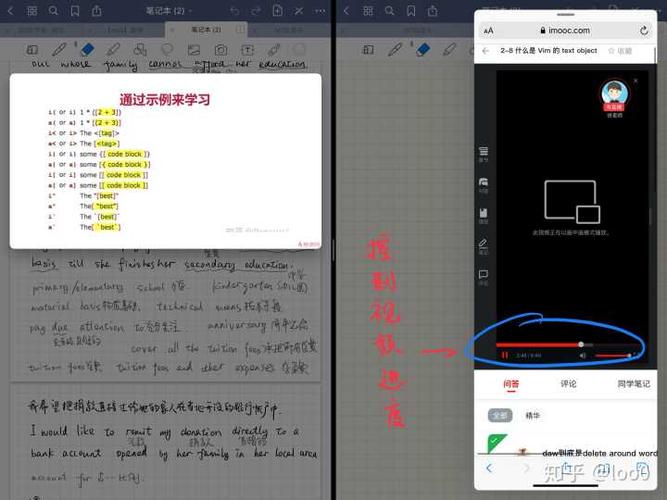Tap the back chevron in right notebook window

click(347, 11)
